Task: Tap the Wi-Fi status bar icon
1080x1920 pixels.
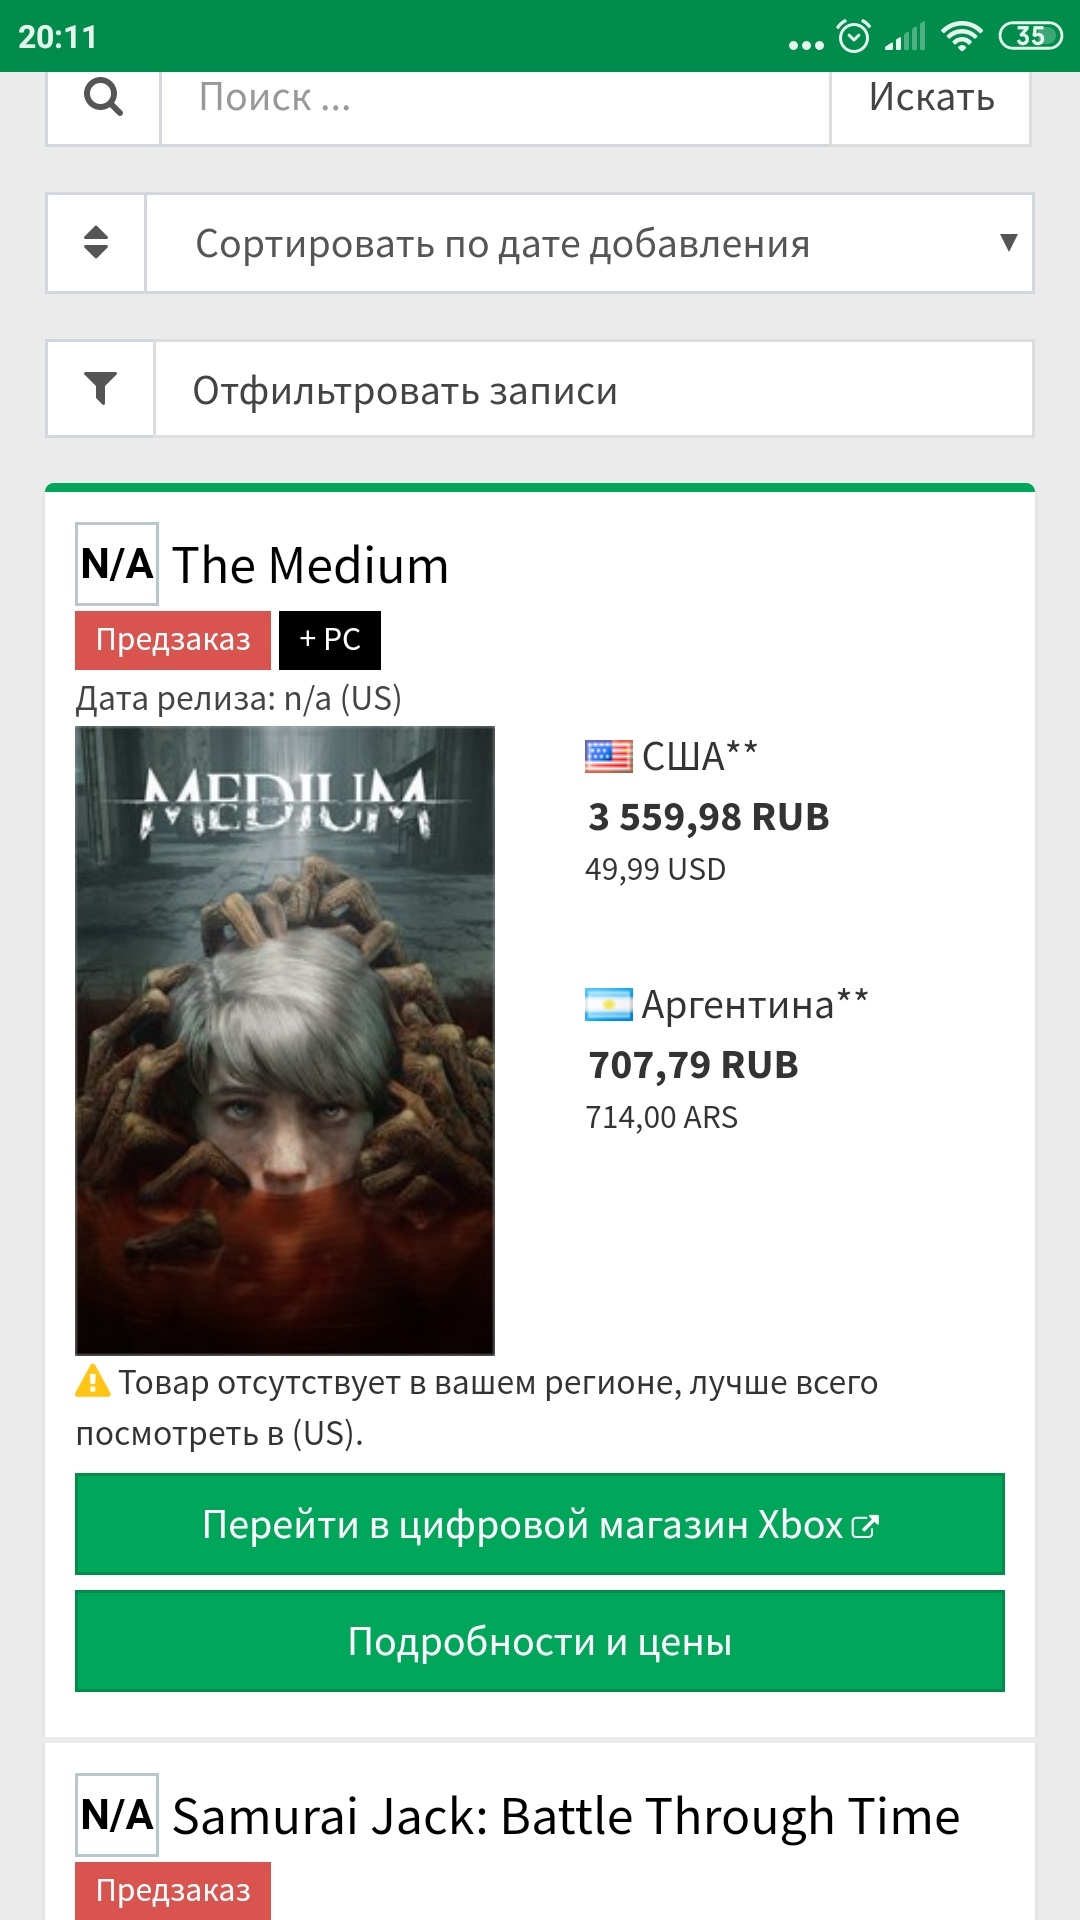Action: pyautogui.click(x=961, y=37)
